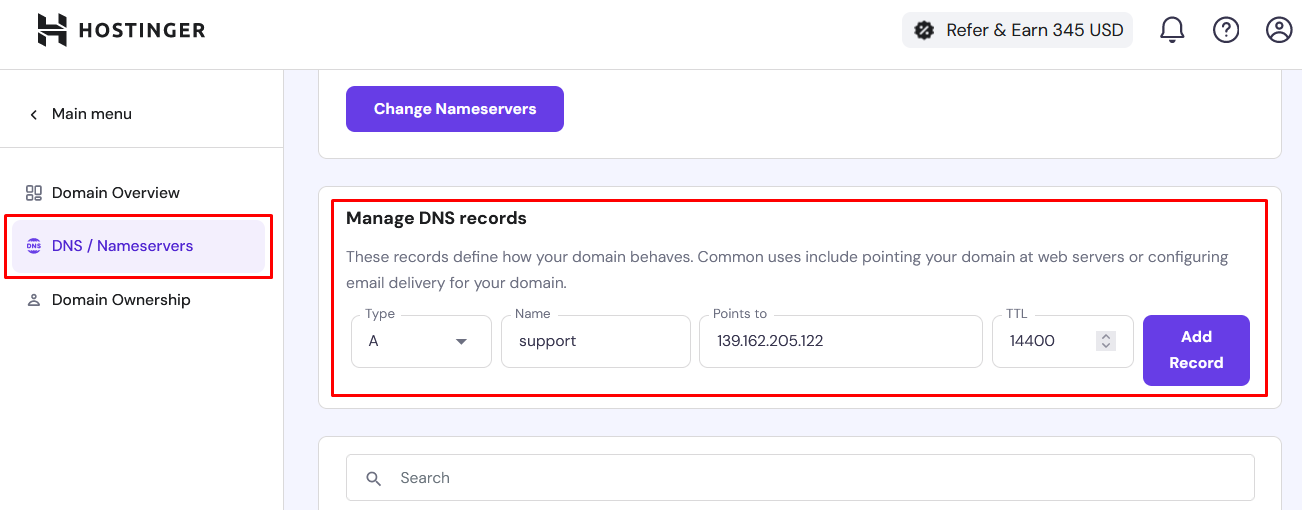
Task: Click the Refer & Earn 345 USD text
Action: point(1035,30)
